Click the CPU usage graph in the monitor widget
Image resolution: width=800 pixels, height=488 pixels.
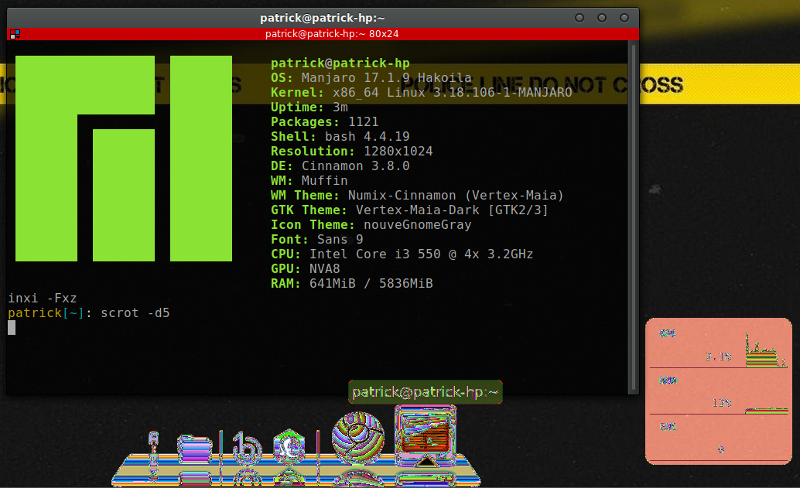pyautogui.click(x=766, y=350)
